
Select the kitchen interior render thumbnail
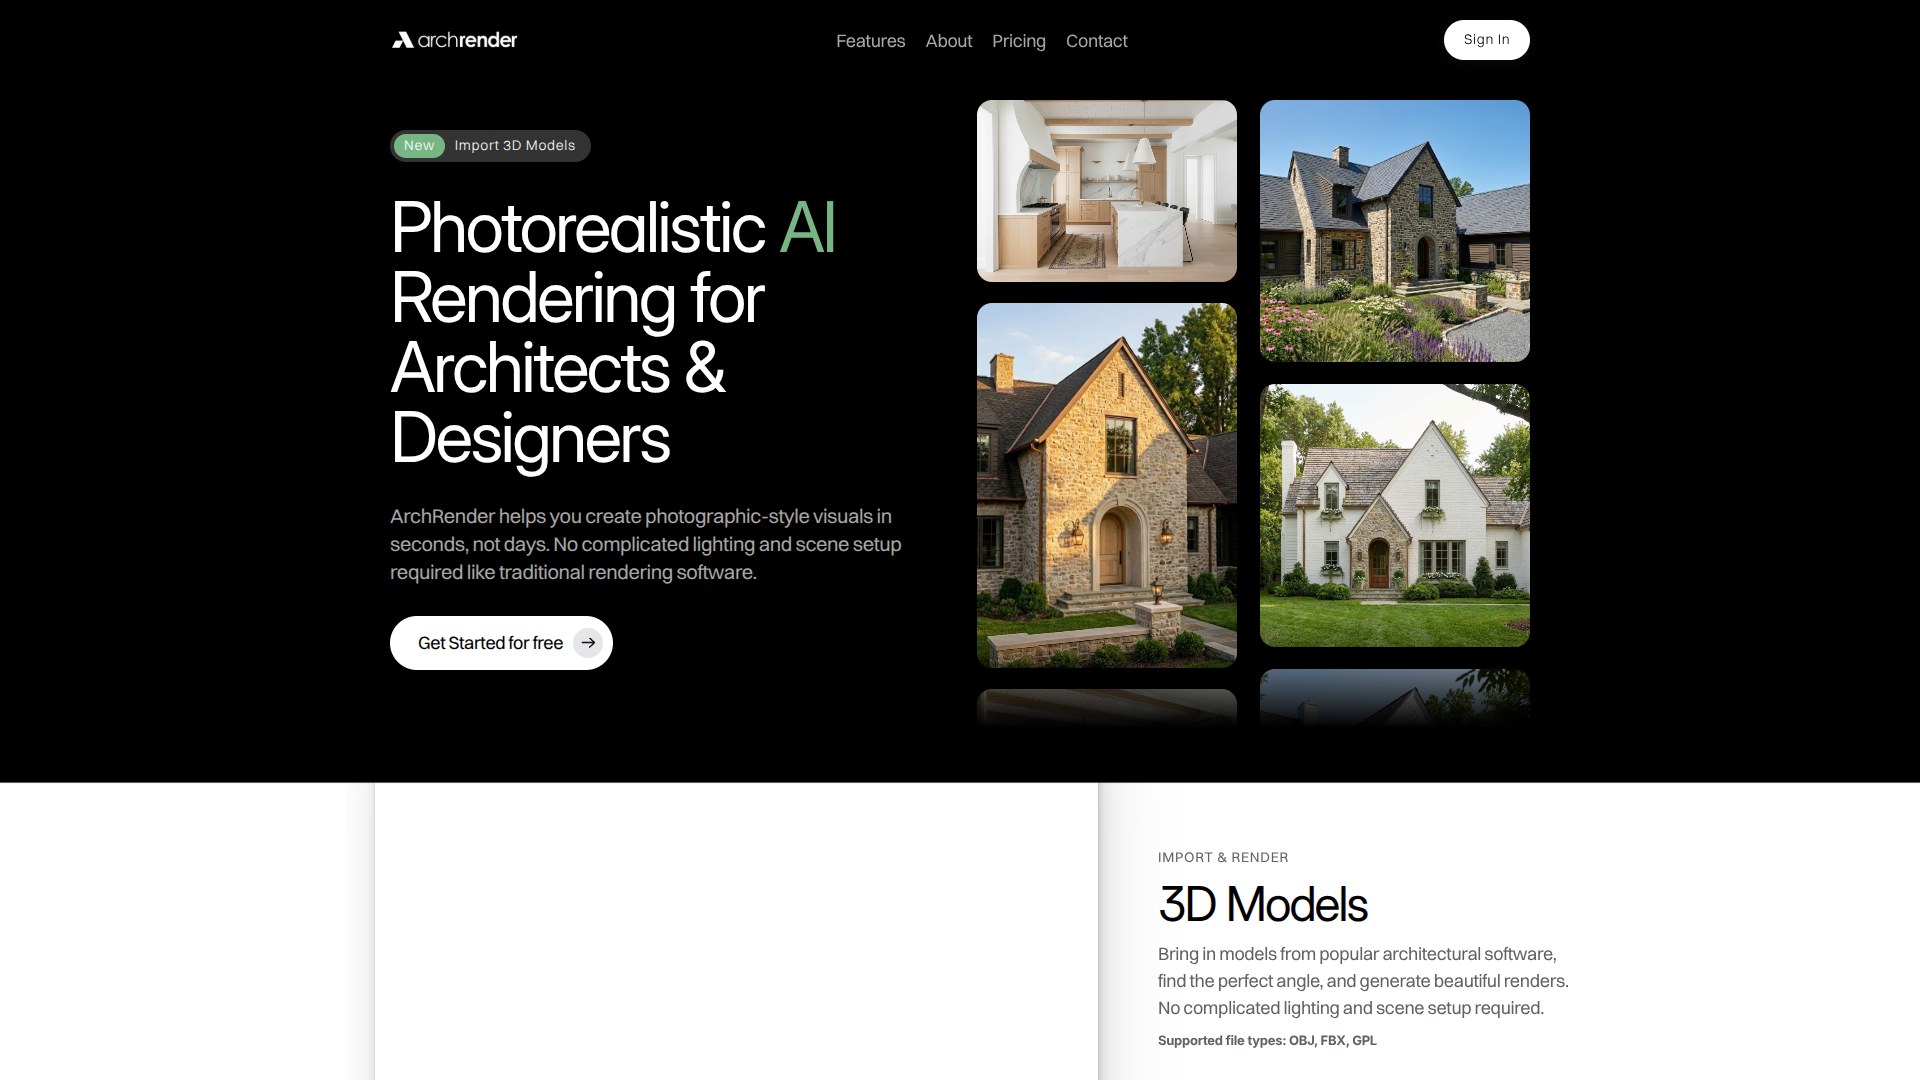[x=1106, y=190]
